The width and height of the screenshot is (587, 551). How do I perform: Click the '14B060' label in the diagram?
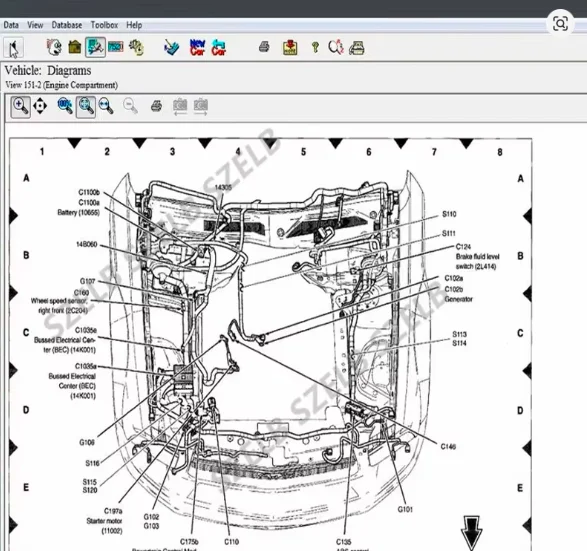pos(87,244)
